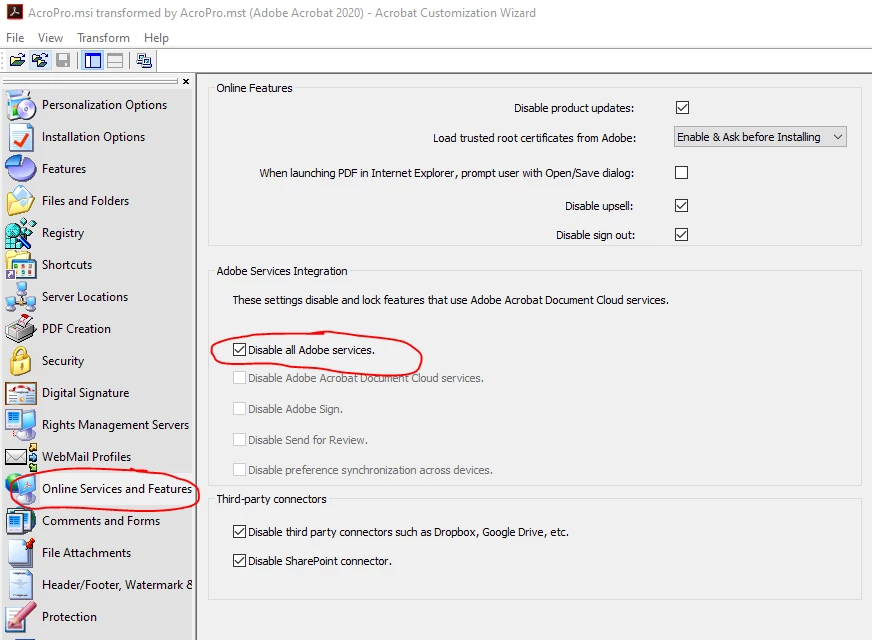
Task: Click the Installation Options checkmark icon
Action: pos(21,137)
